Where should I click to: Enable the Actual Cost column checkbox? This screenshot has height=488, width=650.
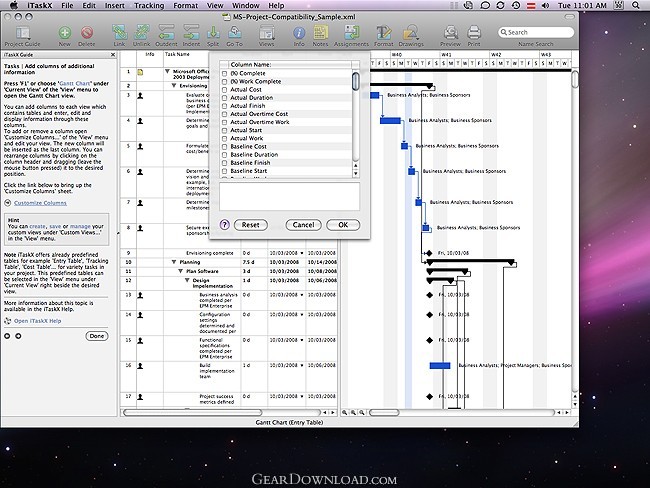pyautogui.click(x=224, y=90)
